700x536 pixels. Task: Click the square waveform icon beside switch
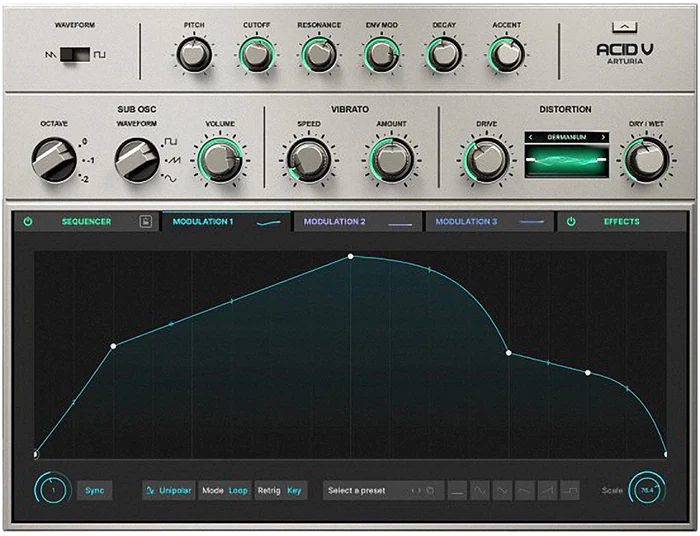100,54
